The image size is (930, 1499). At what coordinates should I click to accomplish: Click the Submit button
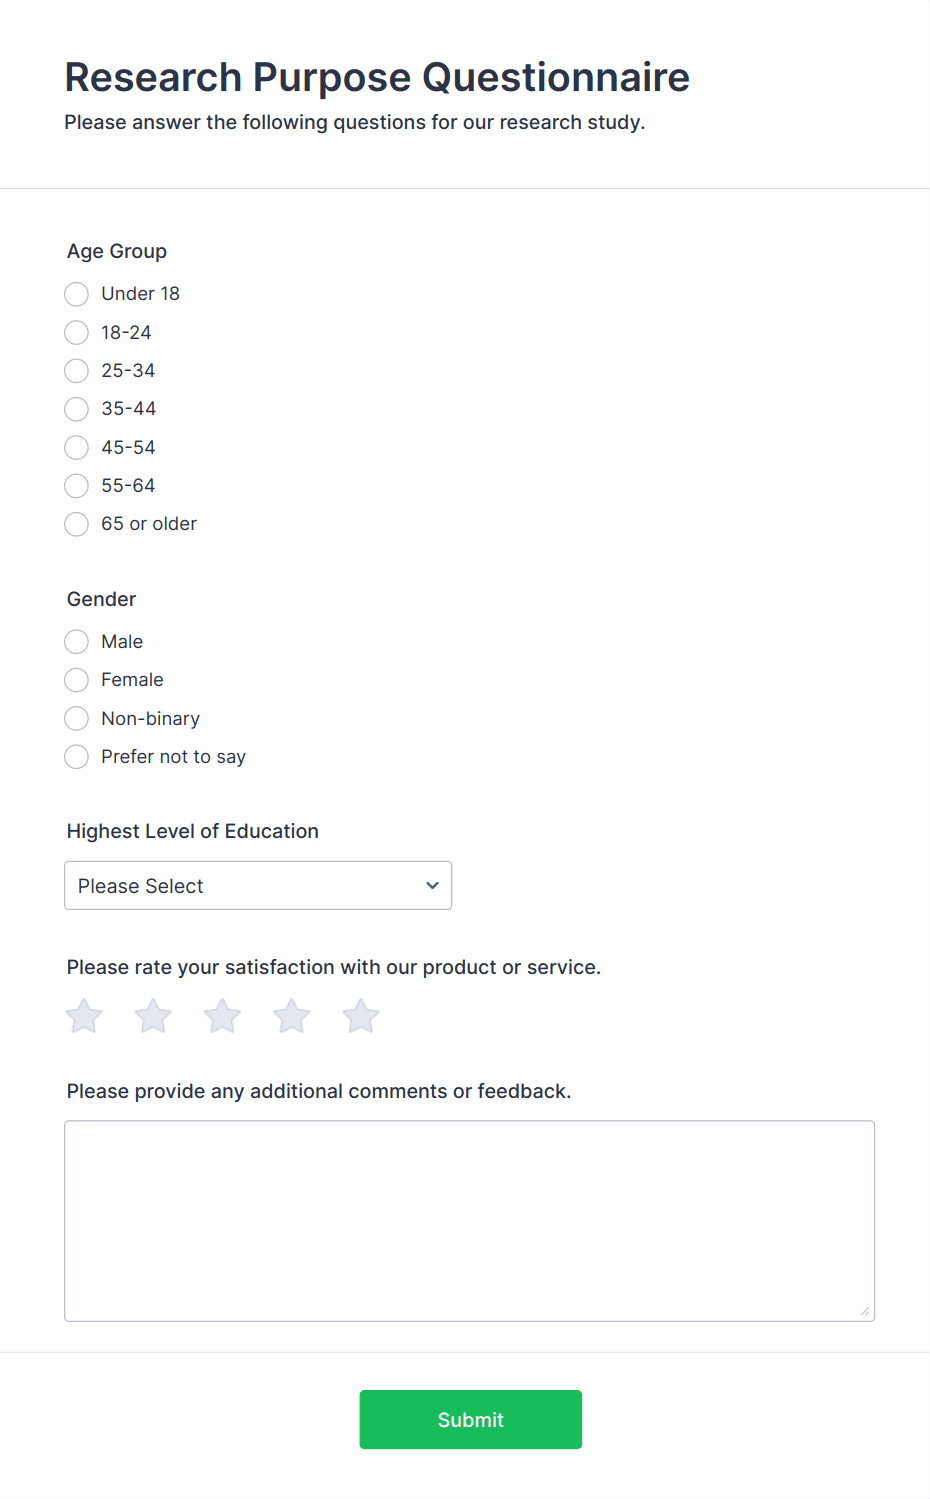(x=470, y=1419)
